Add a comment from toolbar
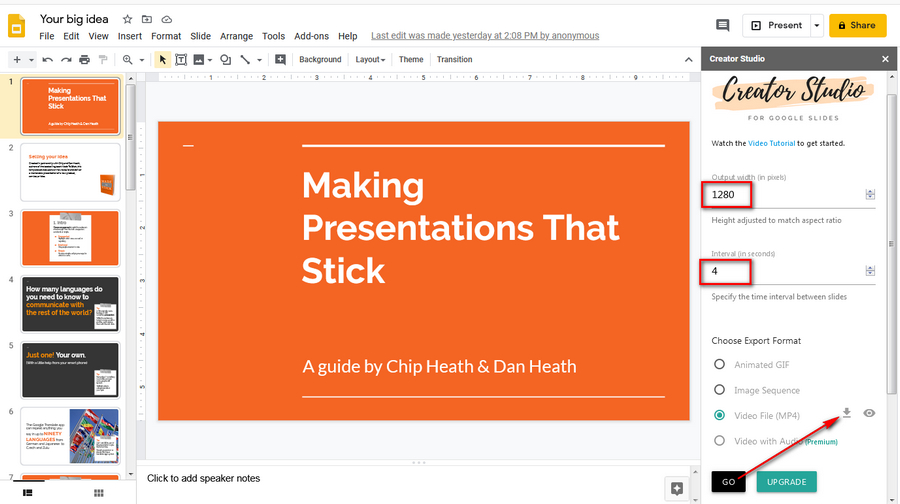Image resolution: width=900 pixels, height=504 pixels. [280, 60]
